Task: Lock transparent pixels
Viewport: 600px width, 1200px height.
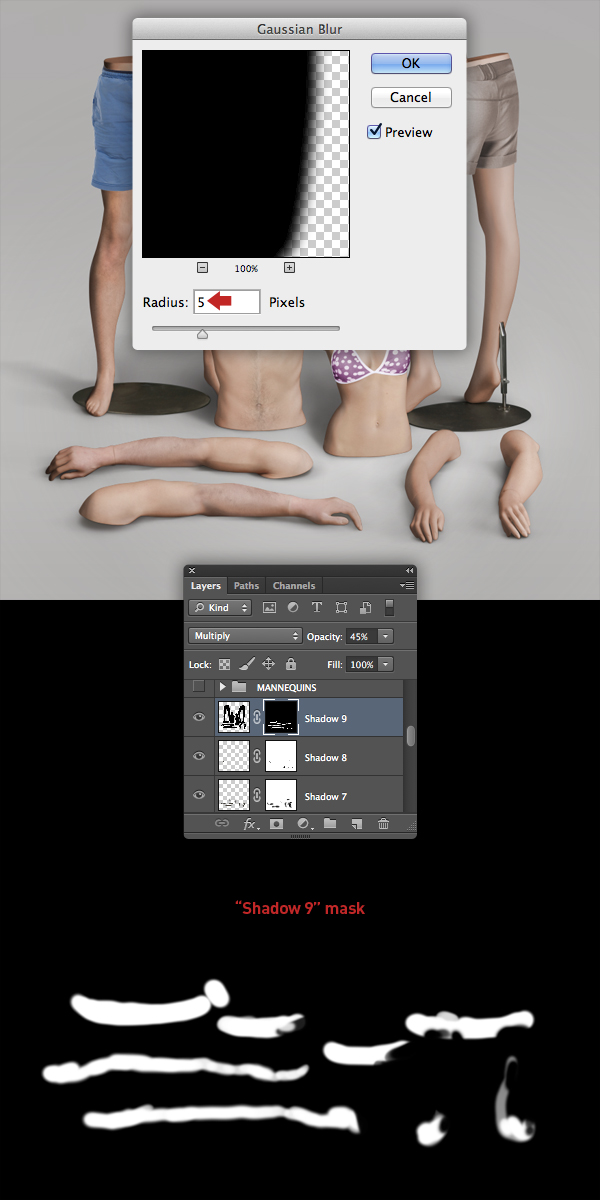Action: pos(225,664)
